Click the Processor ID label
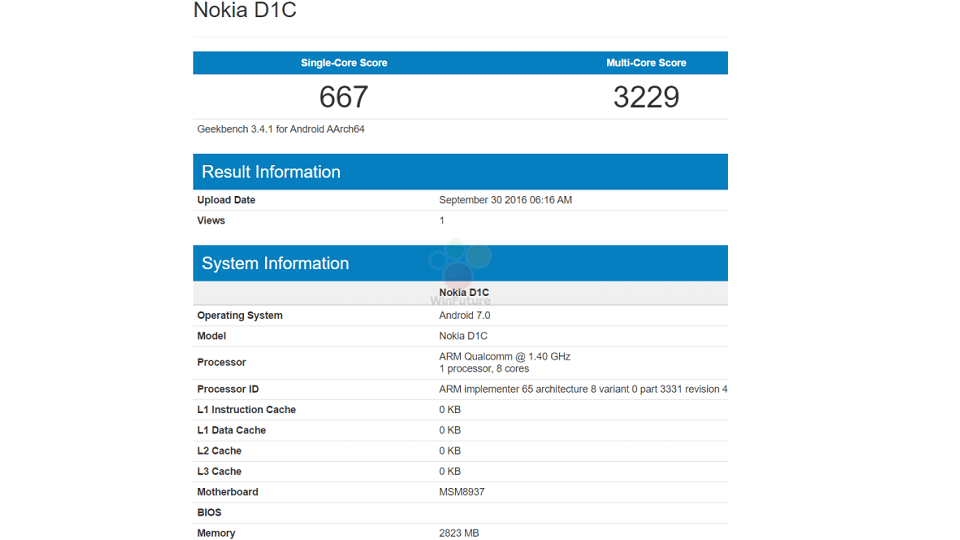 228,389
